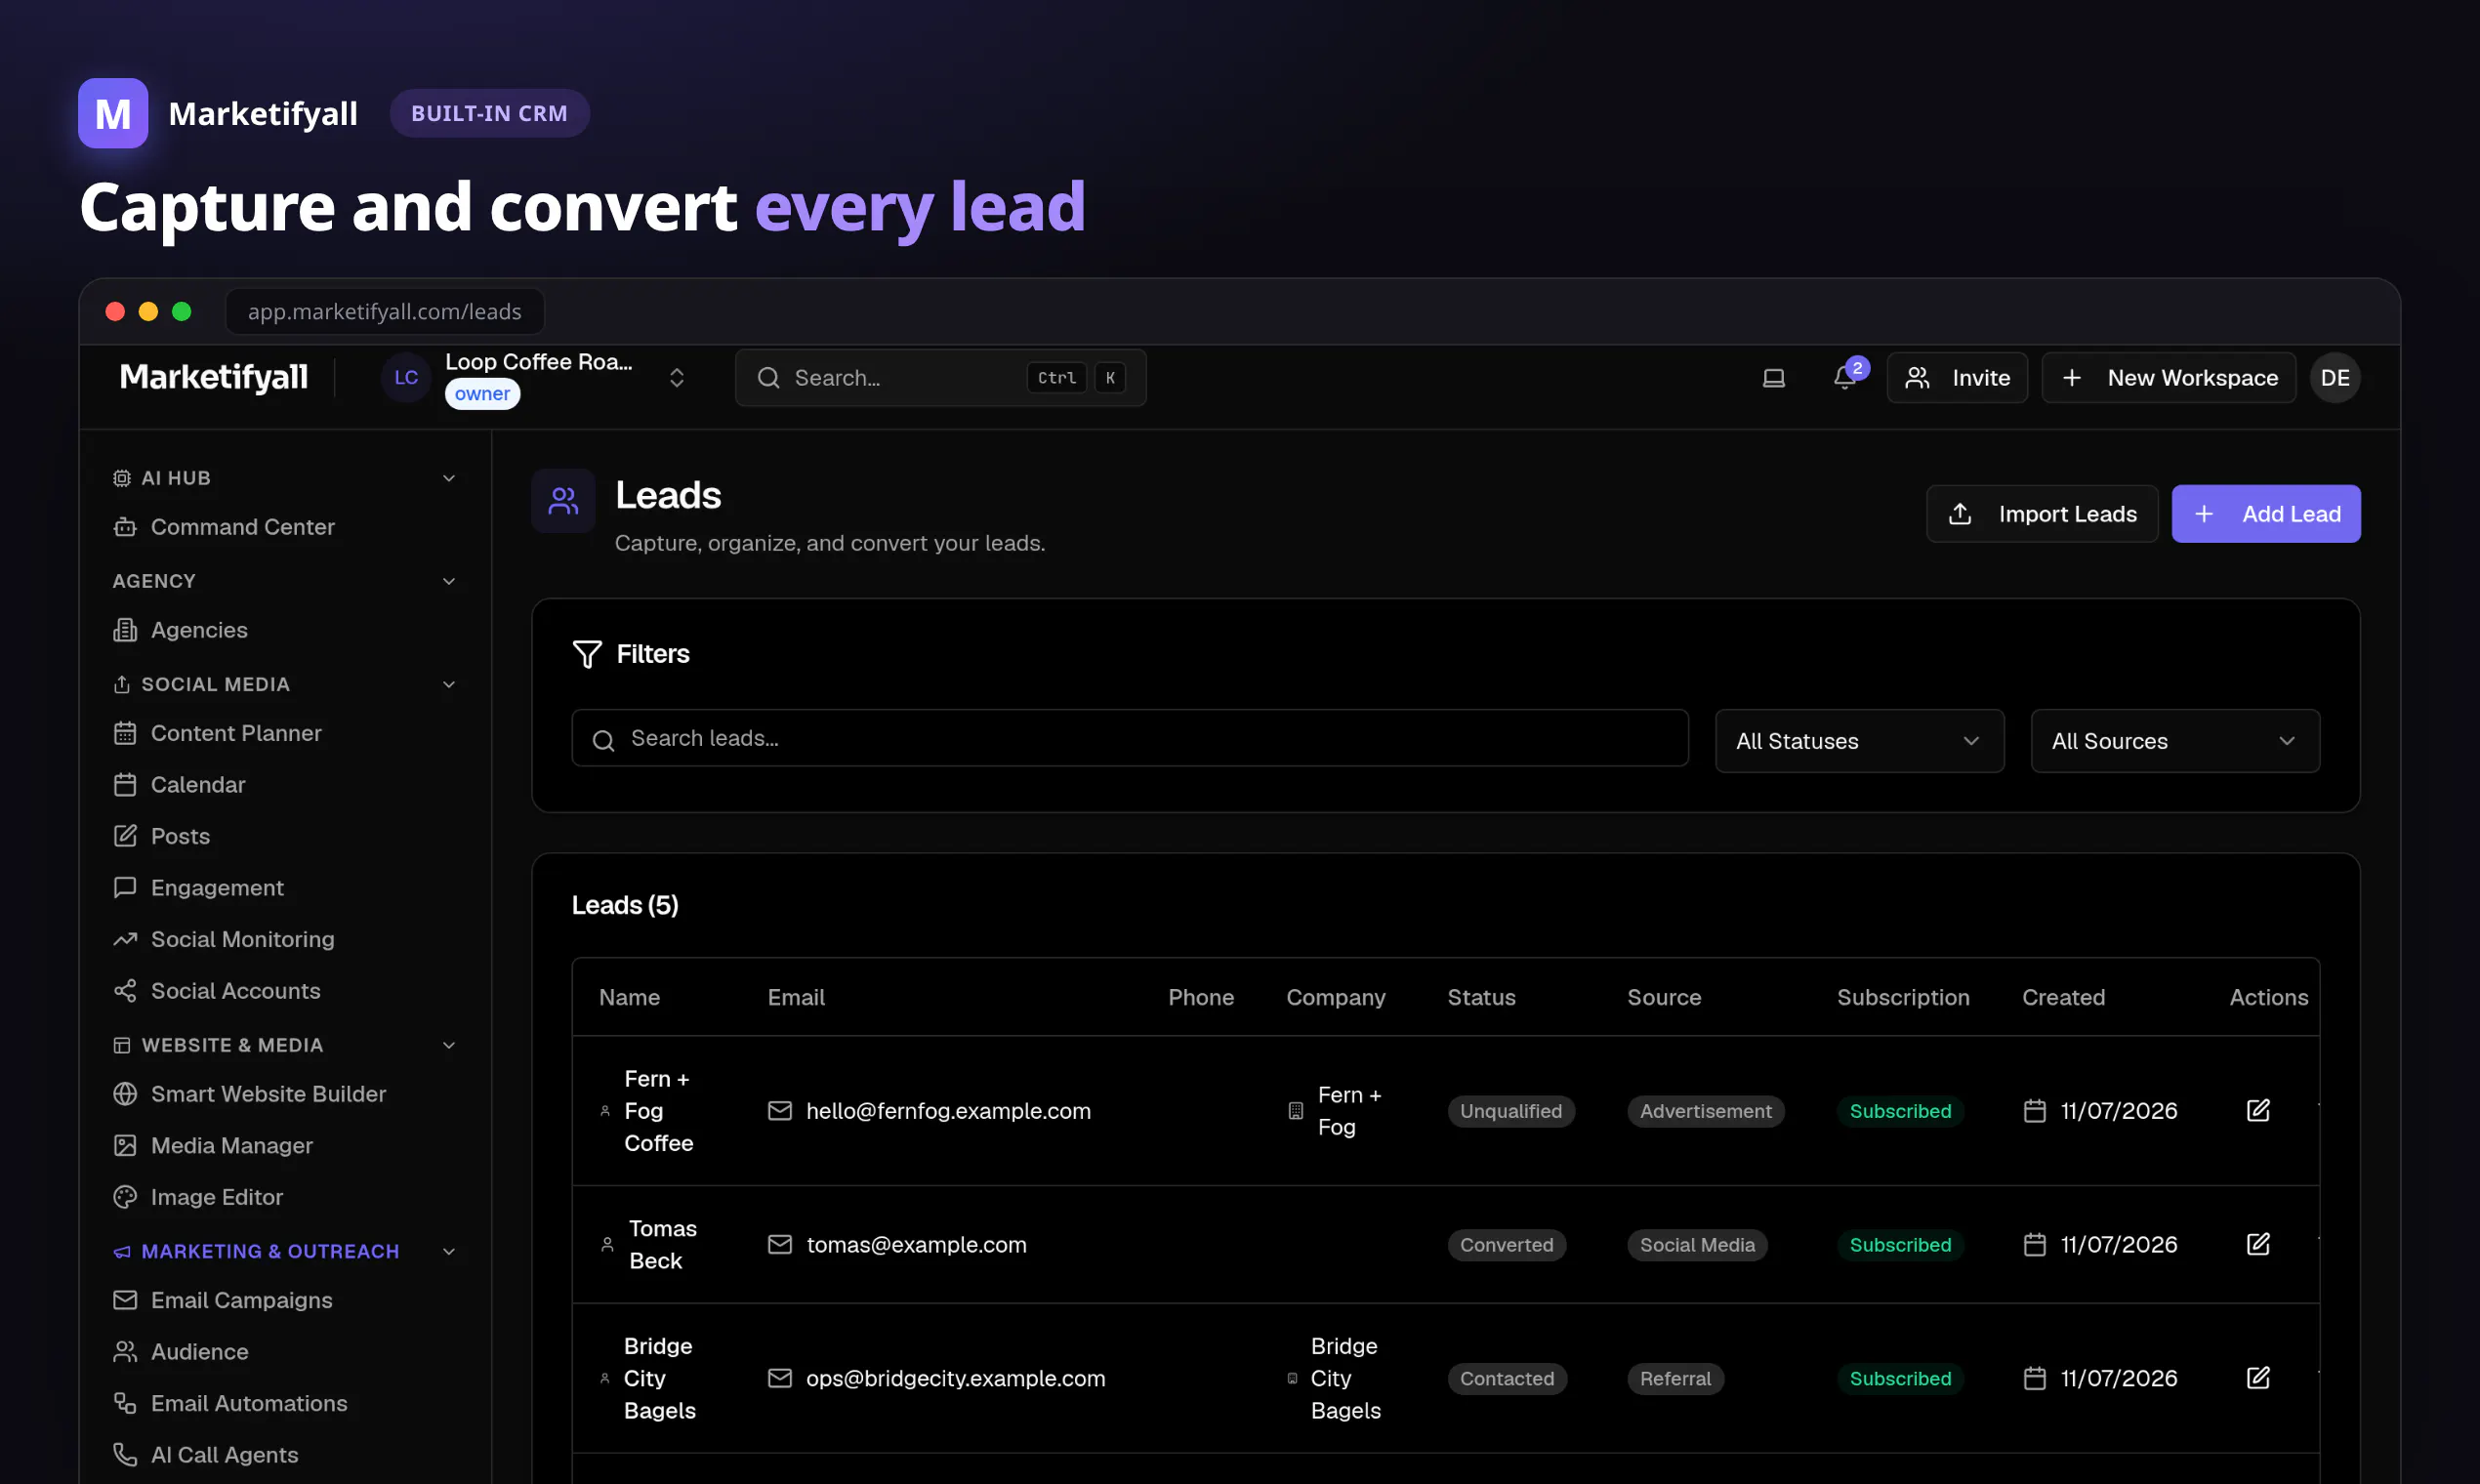2480x1484 pixels.
Task: Click the Agencies building icon
Action: tap(125, 630)
